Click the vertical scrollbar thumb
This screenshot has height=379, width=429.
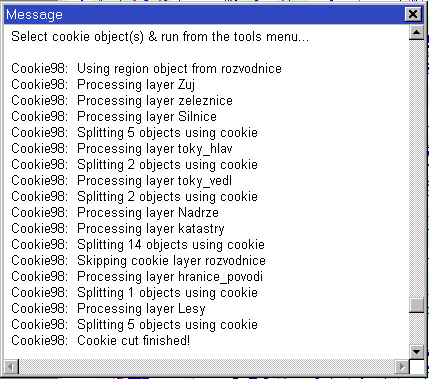coord(416,305)
